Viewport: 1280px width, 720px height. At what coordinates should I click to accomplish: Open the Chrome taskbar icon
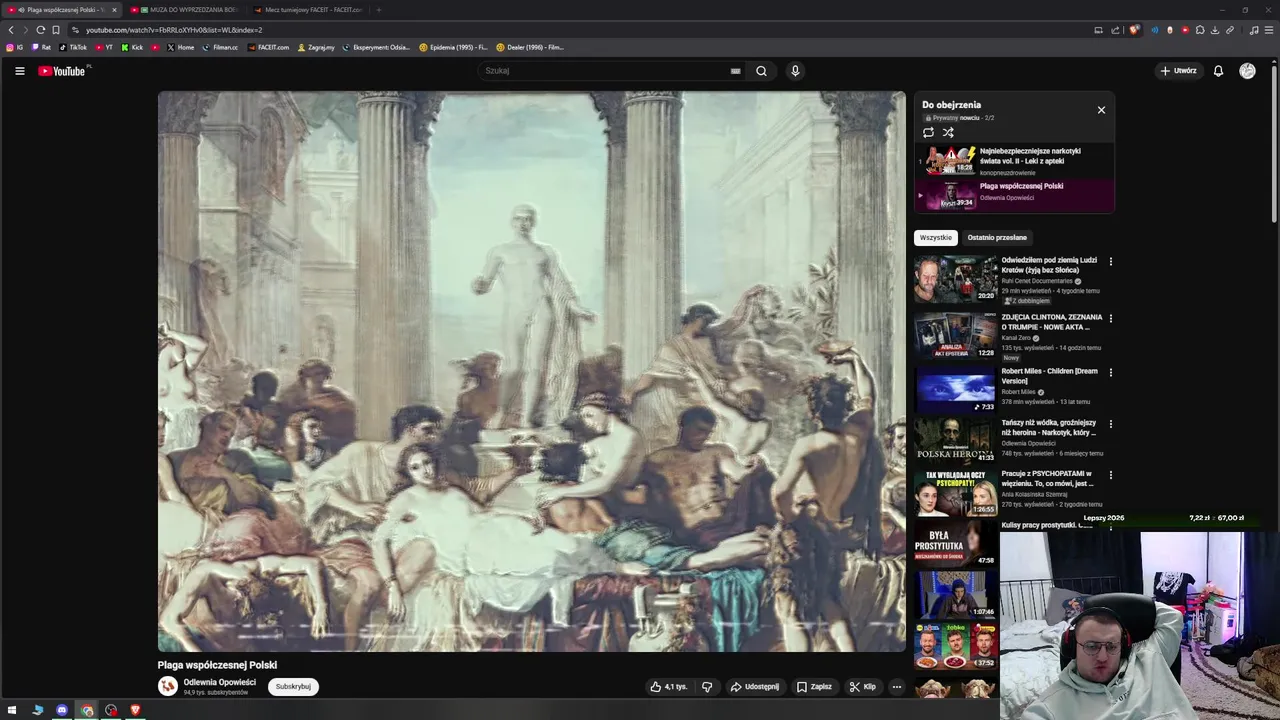pyautogui.click(x=87, y=710)
